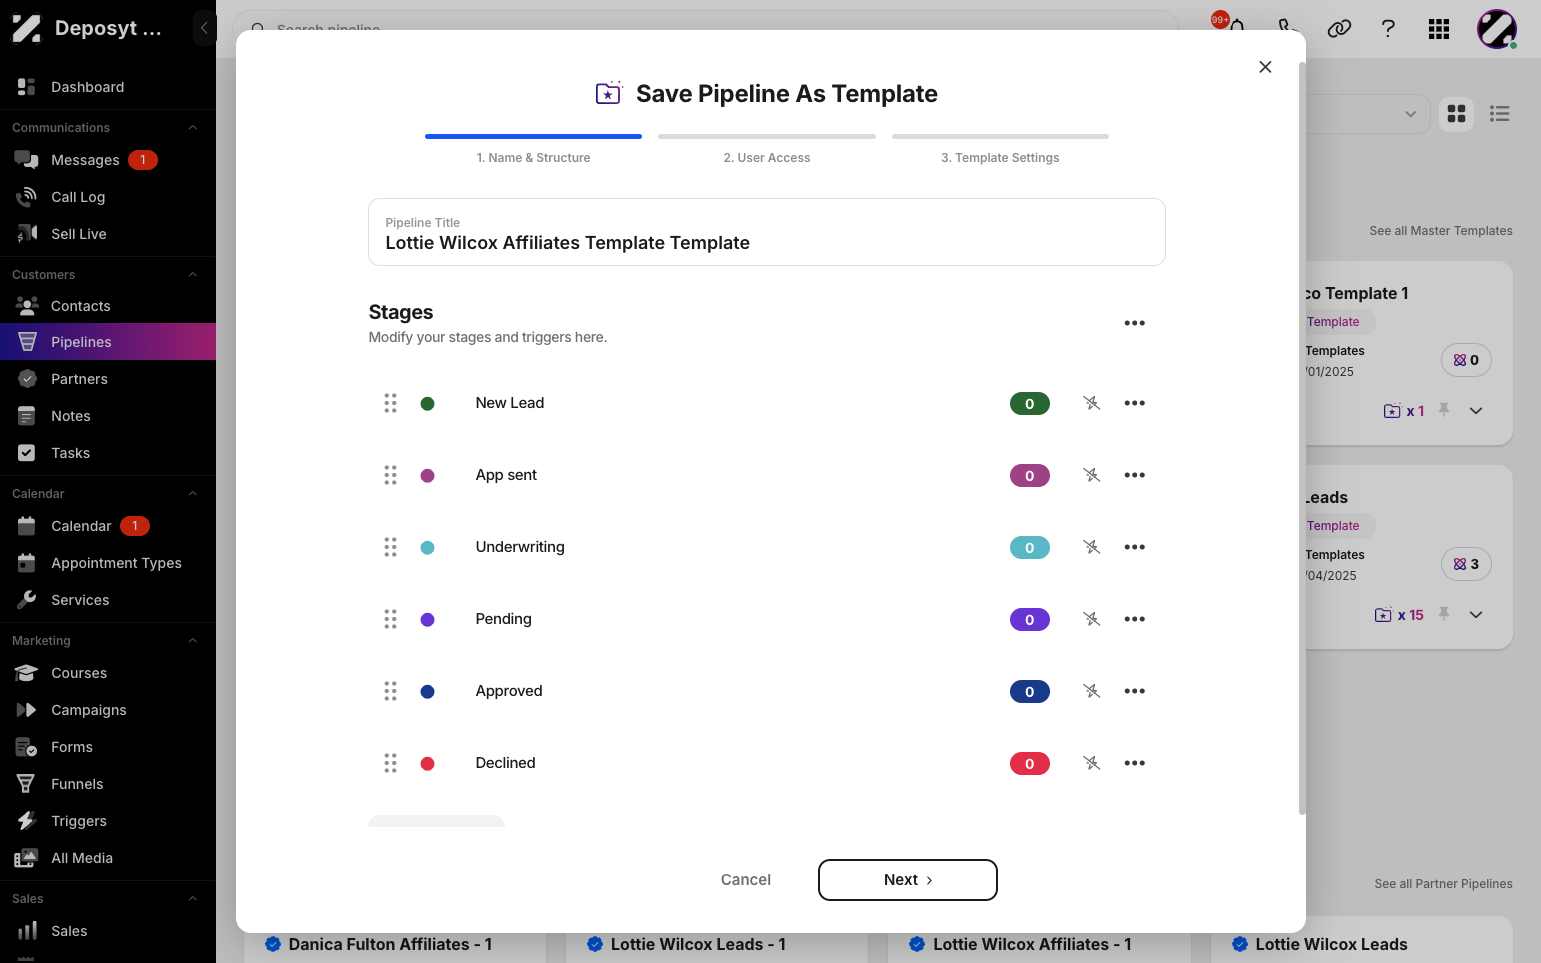Grab the drag handle for New Lead stage
This screenshot has height=963, width=1541.
pyautogui.click(x=390, y=403)
